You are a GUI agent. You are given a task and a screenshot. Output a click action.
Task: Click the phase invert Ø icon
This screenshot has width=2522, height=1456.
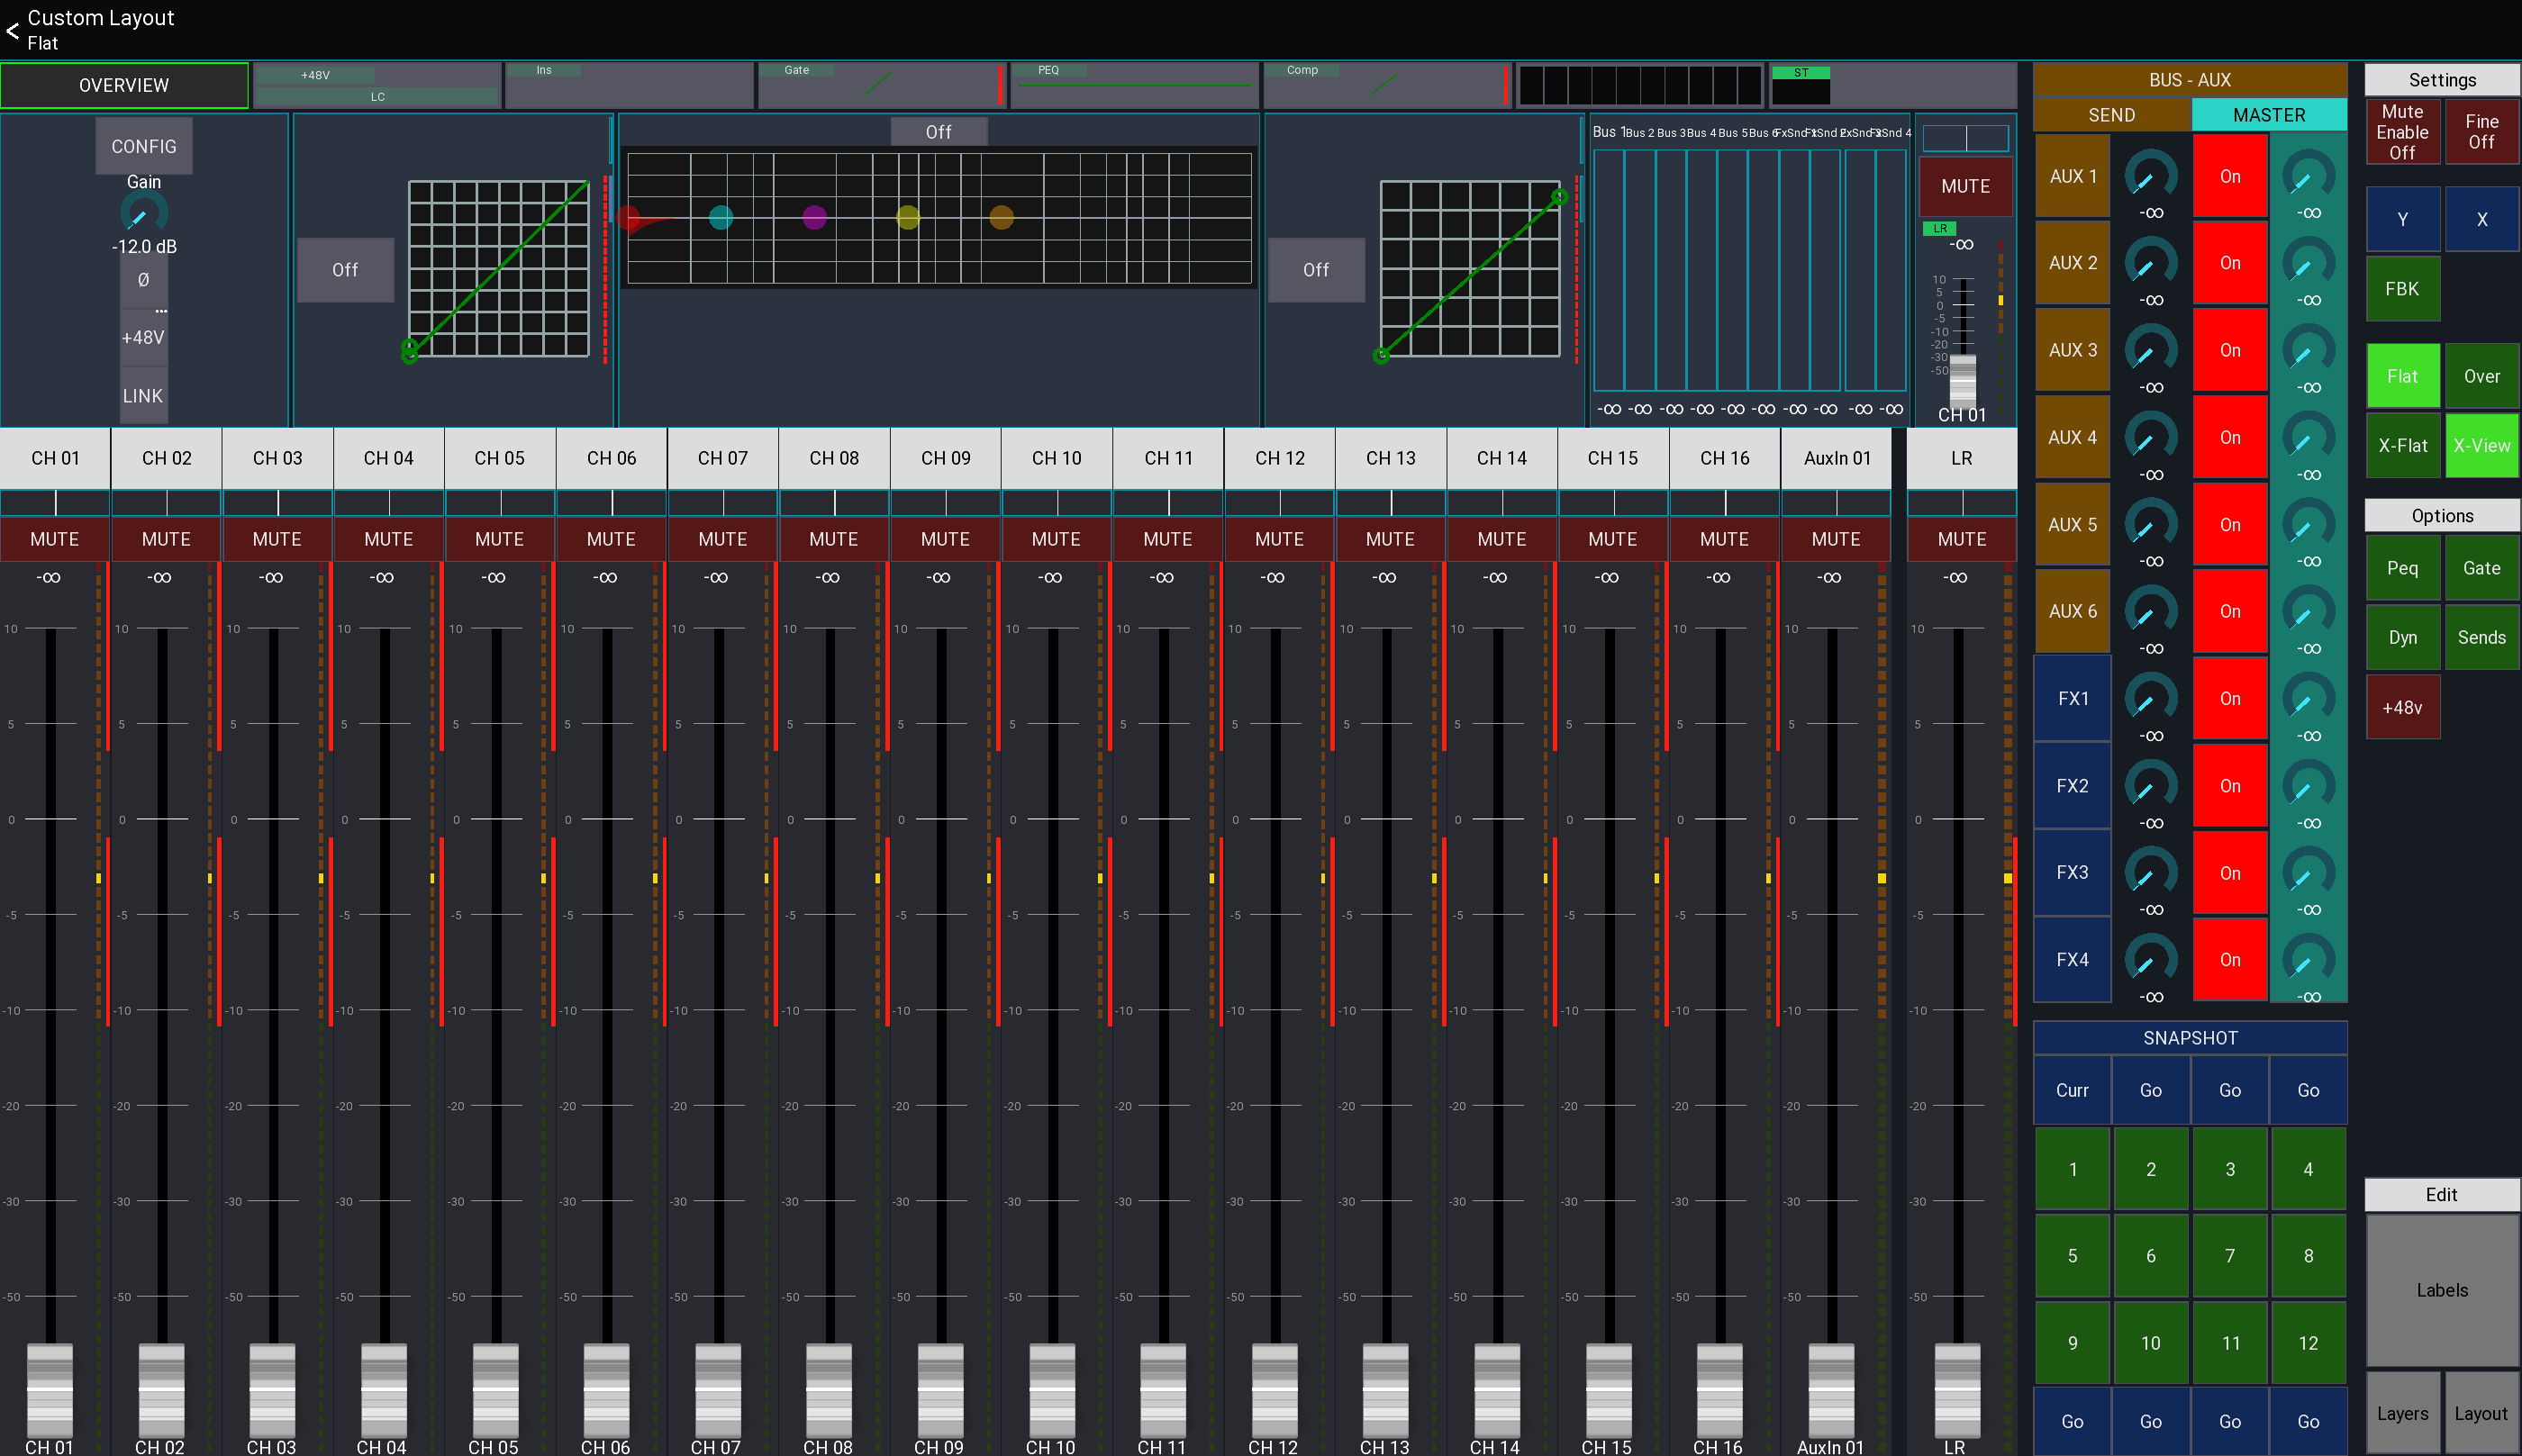pyautogui.click(x=143, y=280)
